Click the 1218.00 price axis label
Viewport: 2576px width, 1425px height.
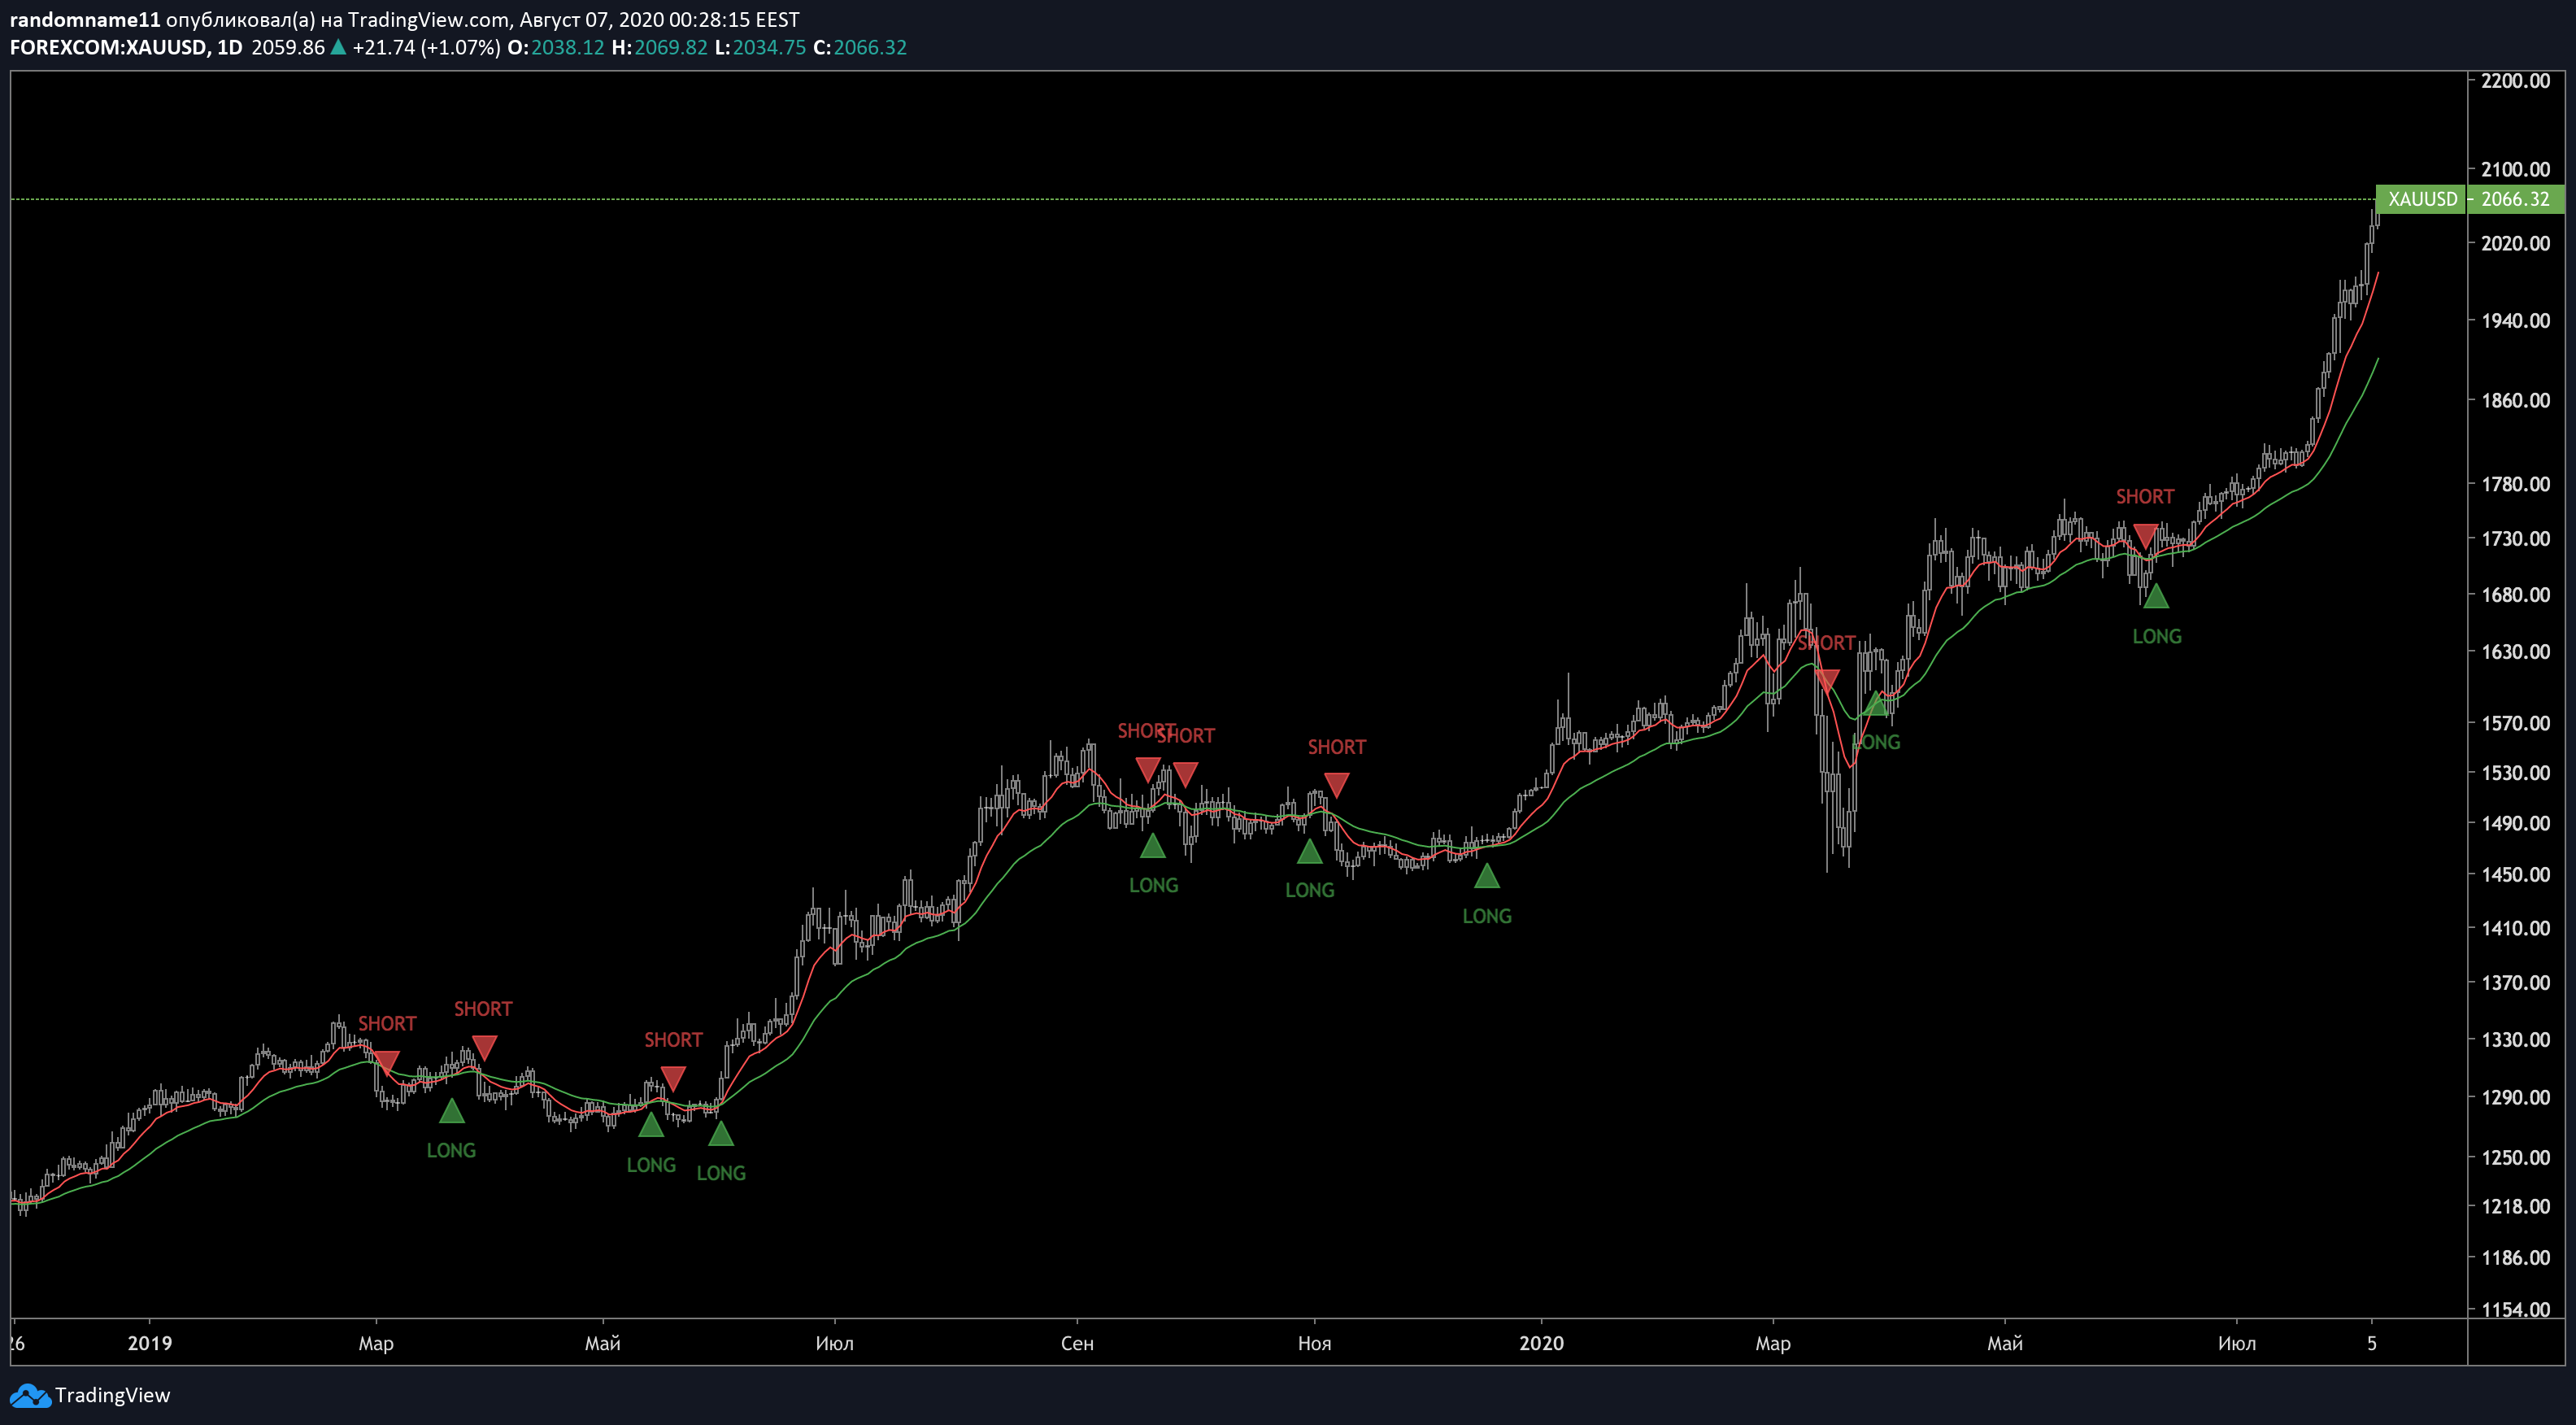click(x=2516, y=1206)
